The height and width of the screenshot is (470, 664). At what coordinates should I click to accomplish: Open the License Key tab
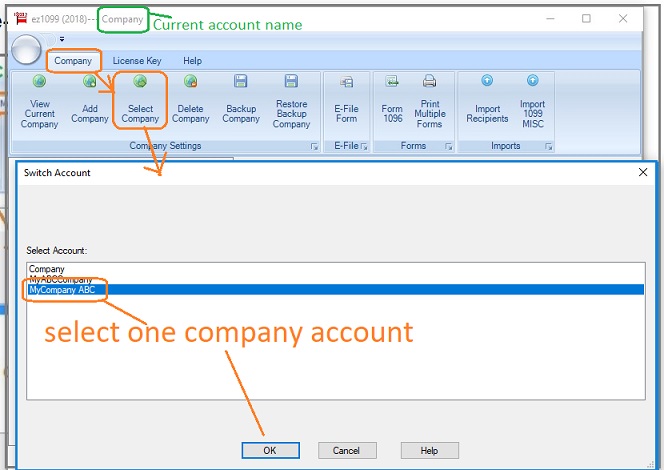[x=136, y=61]
